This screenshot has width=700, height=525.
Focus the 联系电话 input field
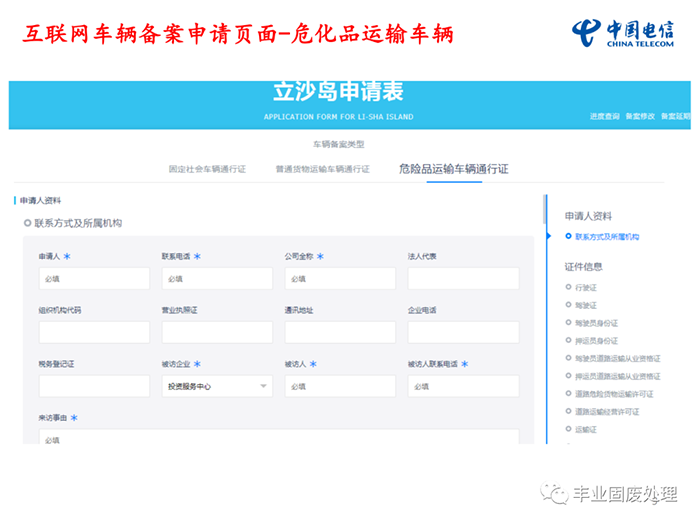[217, 279]
